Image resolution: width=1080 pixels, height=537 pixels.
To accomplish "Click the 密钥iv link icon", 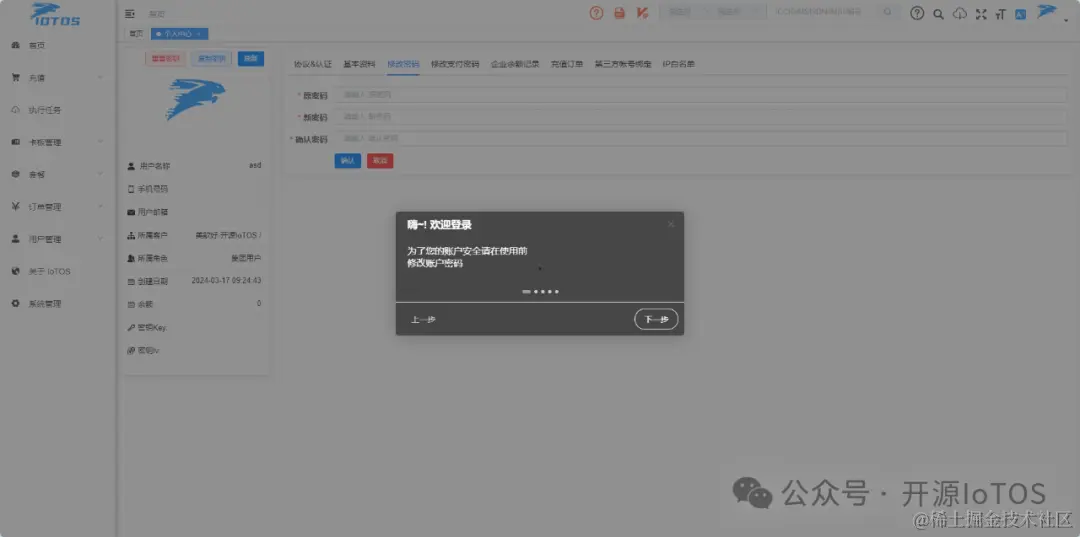I will tap(131, 350).
